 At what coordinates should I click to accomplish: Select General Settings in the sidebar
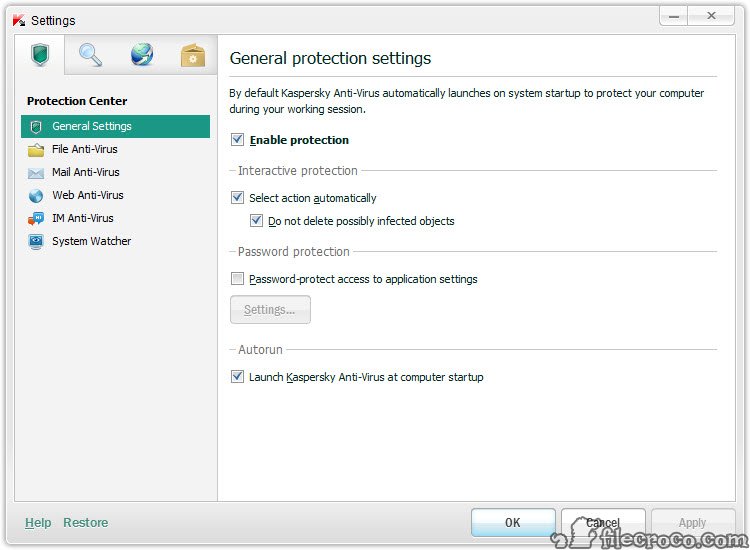[115, 126]
